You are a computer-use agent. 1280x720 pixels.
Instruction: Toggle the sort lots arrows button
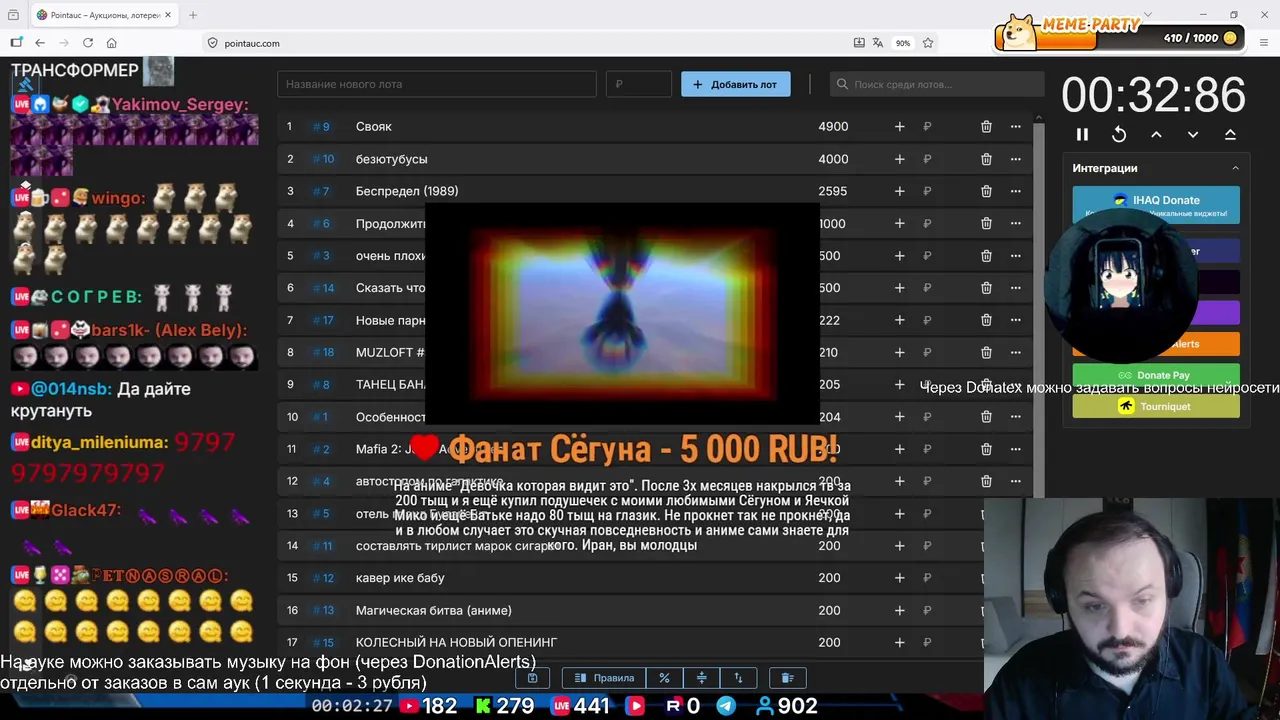(x=738, y=678)
